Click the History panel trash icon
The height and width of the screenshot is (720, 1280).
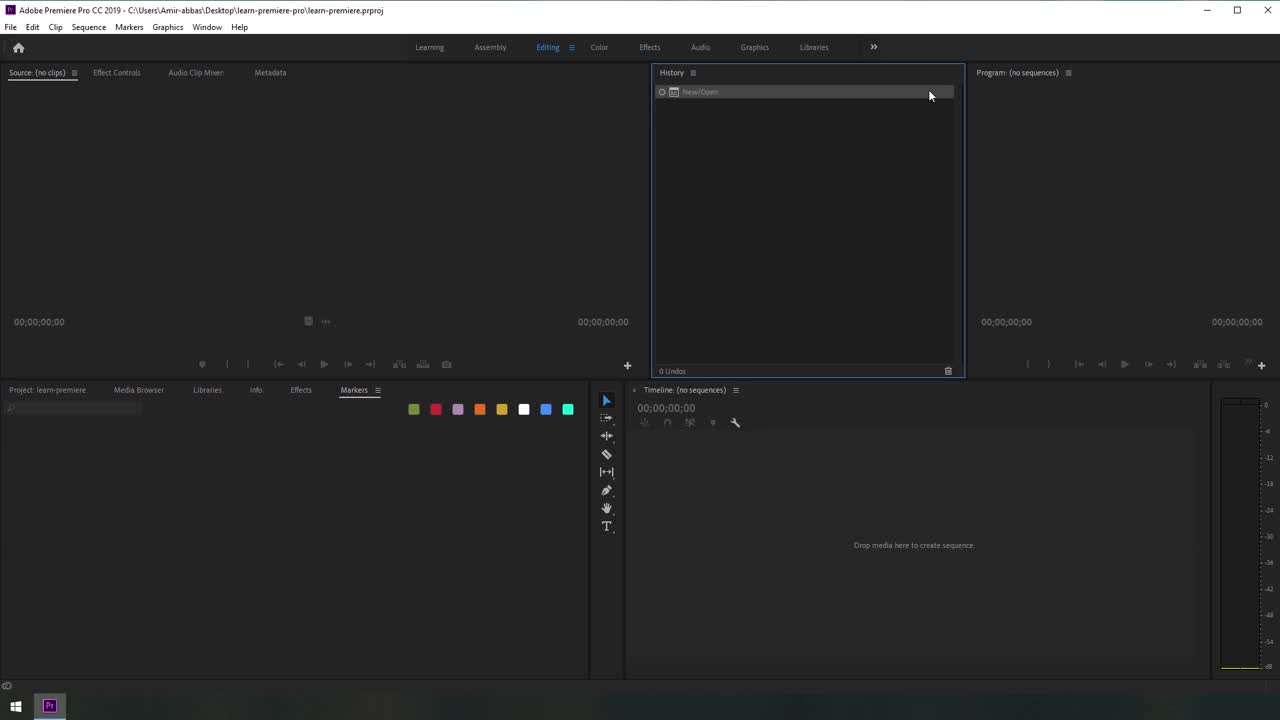pyautogui.click(x=948, y=371)
